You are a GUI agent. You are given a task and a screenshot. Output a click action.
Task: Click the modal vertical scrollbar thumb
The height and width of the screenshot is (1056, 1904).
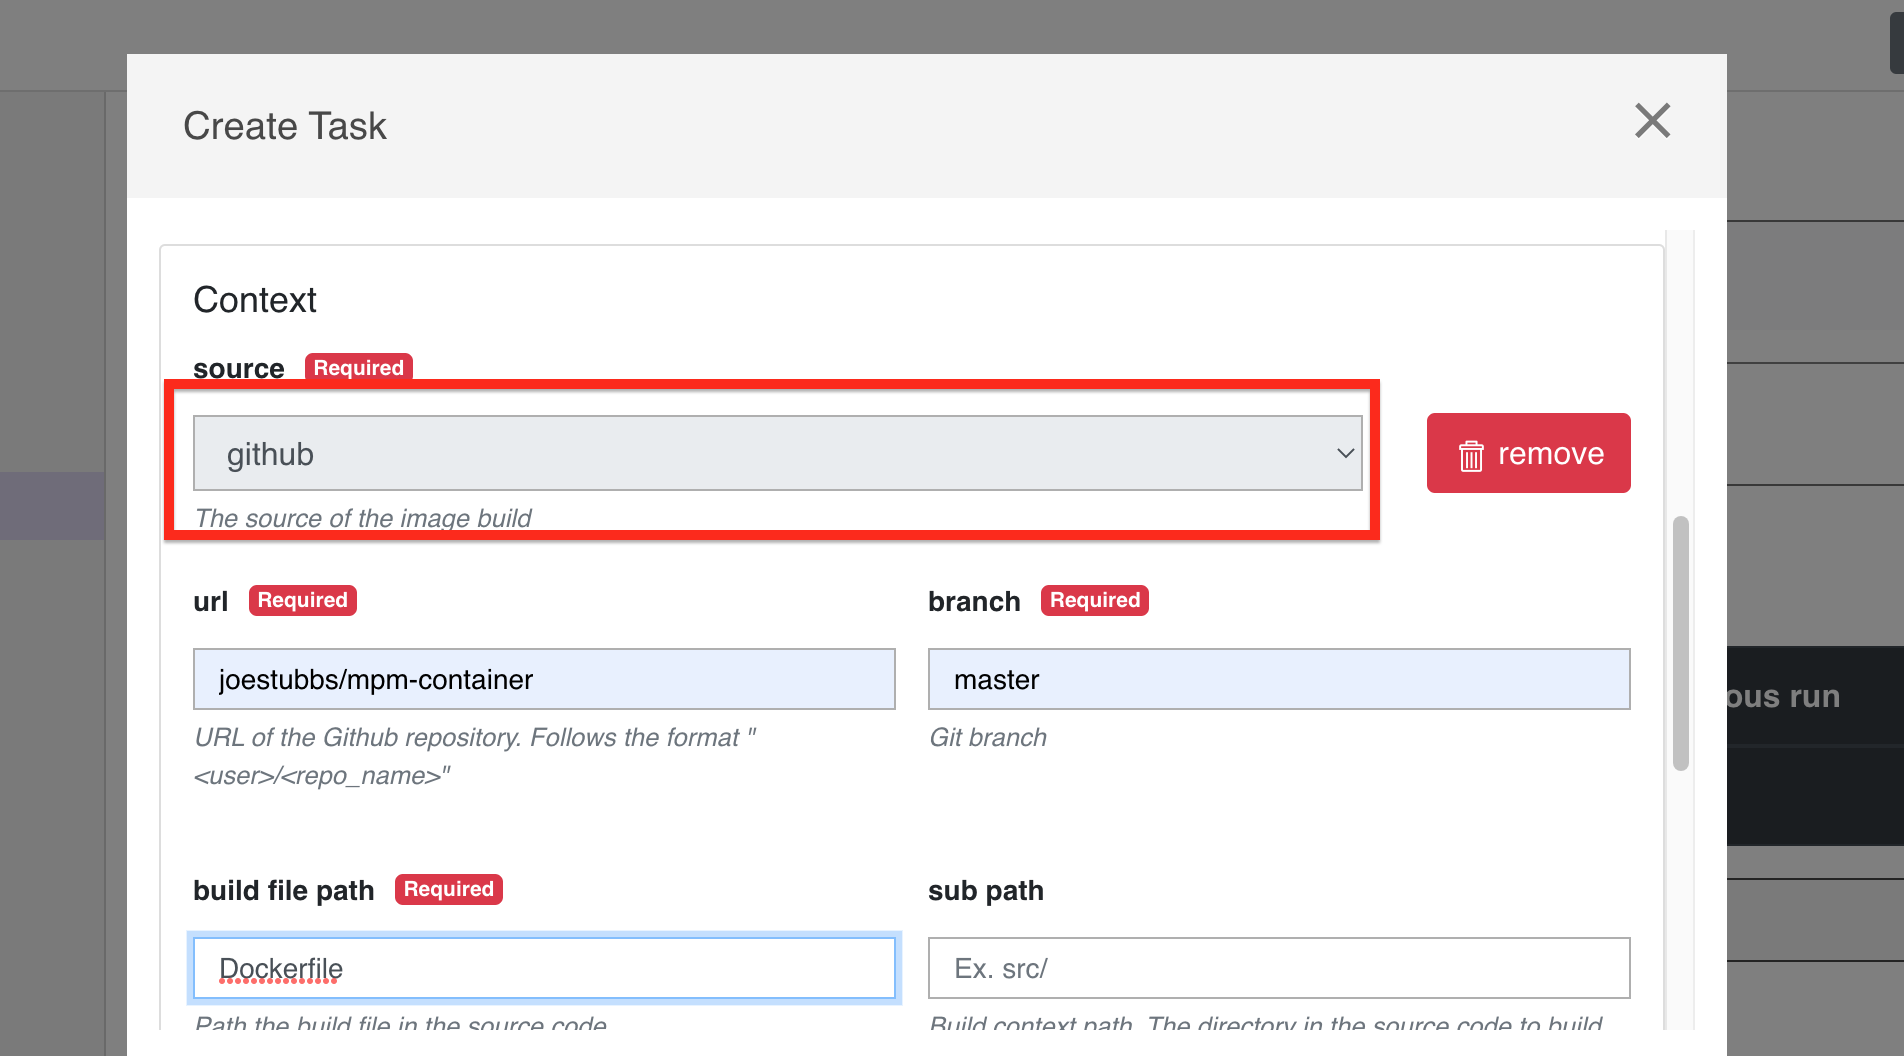tap(1681, 643)
